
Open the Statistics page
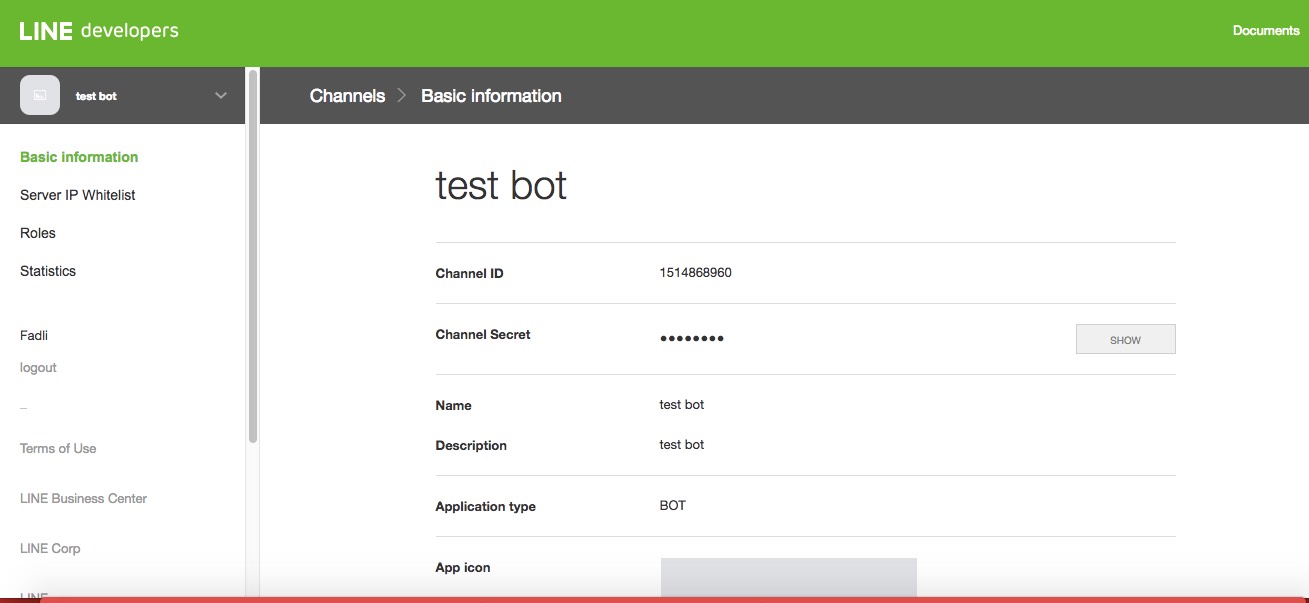48,271
